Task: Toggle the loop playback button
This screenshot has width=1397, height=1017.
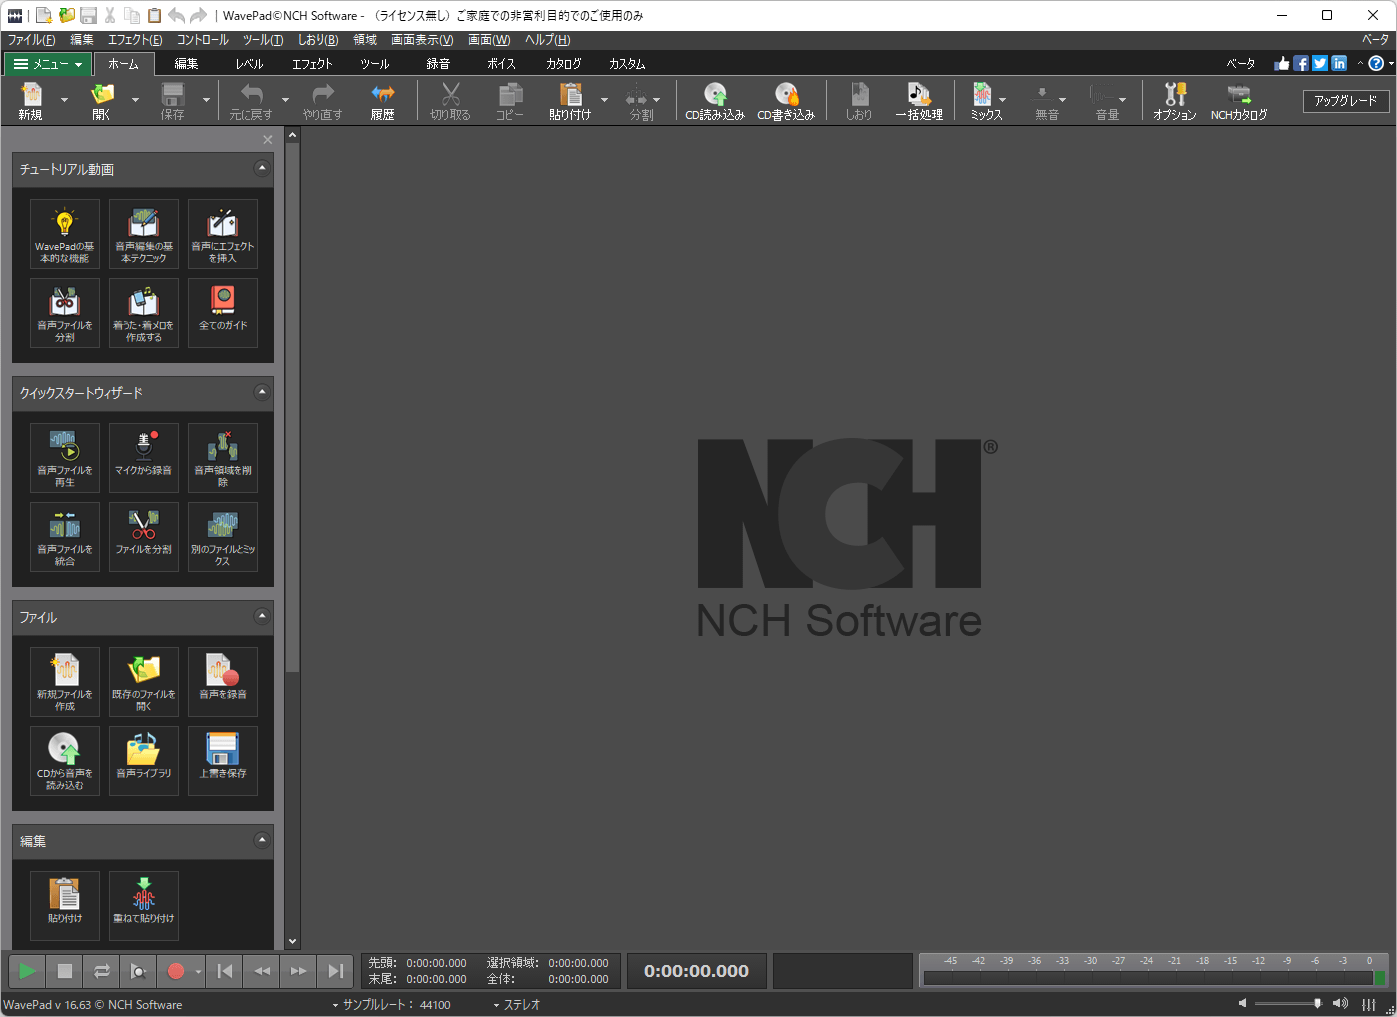Action: pos(102,971)
